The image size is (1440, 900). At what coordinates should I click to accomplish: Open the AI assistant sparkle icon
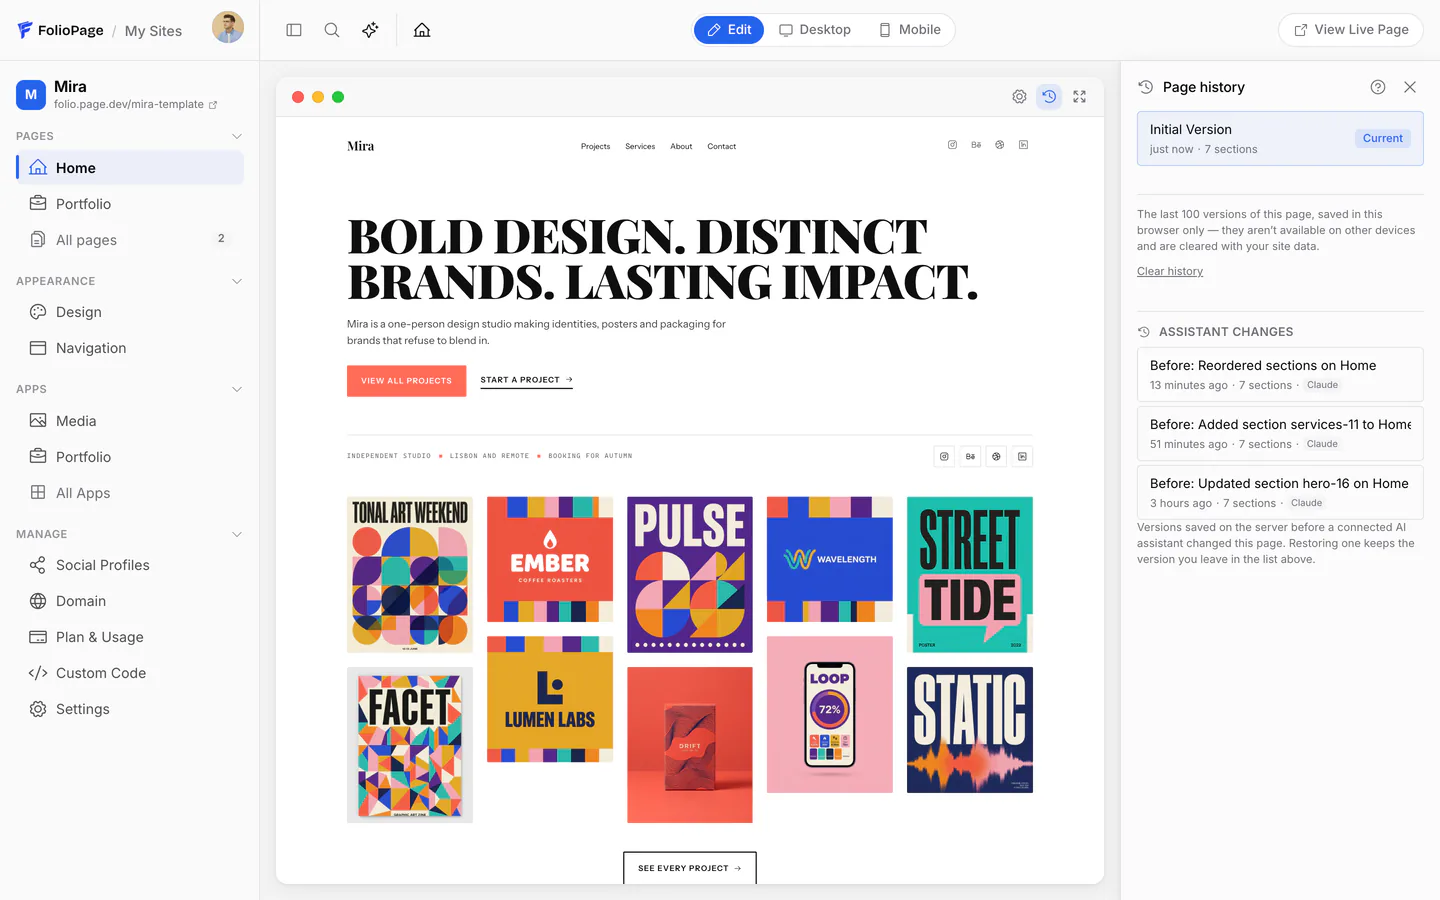(x=370, y=30)
